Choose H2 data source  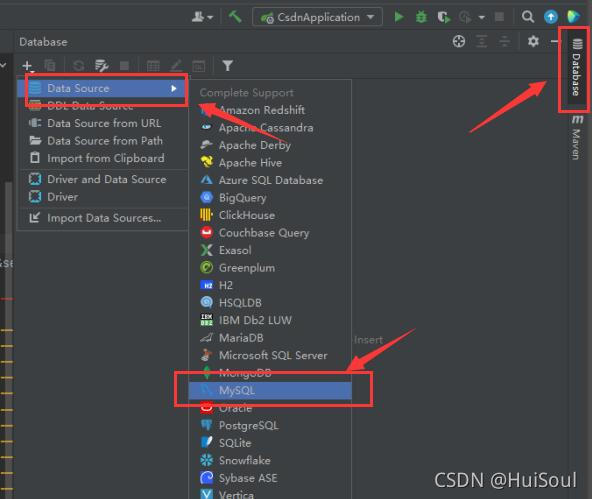point(270,285)
